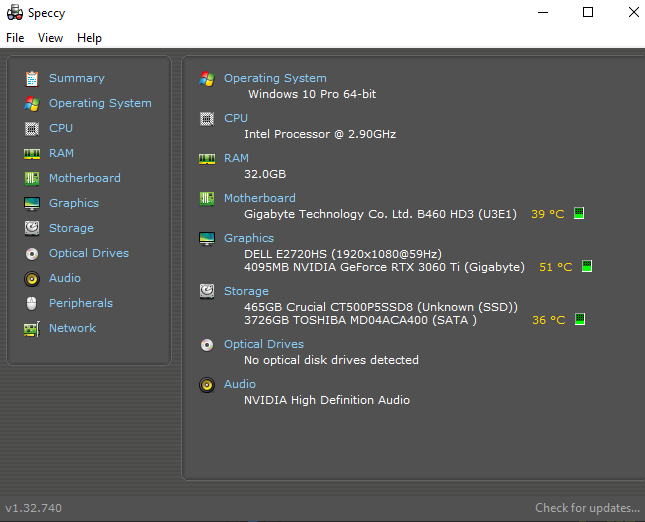Click Motherboard icon in summary panel
Image resolution: width=645 pixels, height=522 pixels.
pyautogui.click(x=207, y=199)
